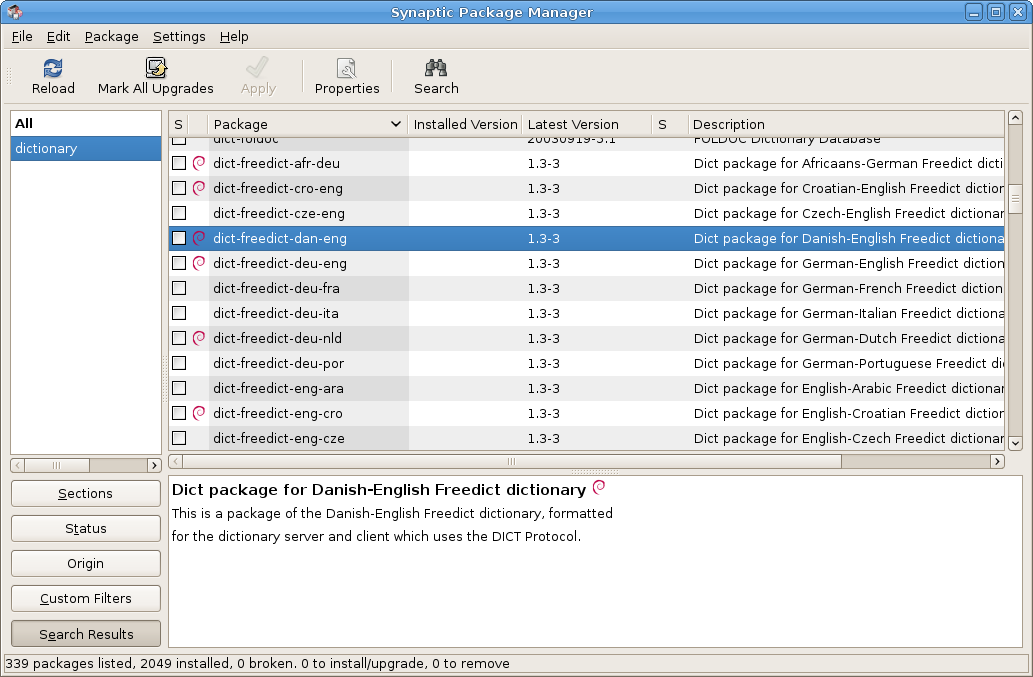Click the Mark All Upgrades icon
This screenshot has width=1033, height=677.
coord(156,68)
